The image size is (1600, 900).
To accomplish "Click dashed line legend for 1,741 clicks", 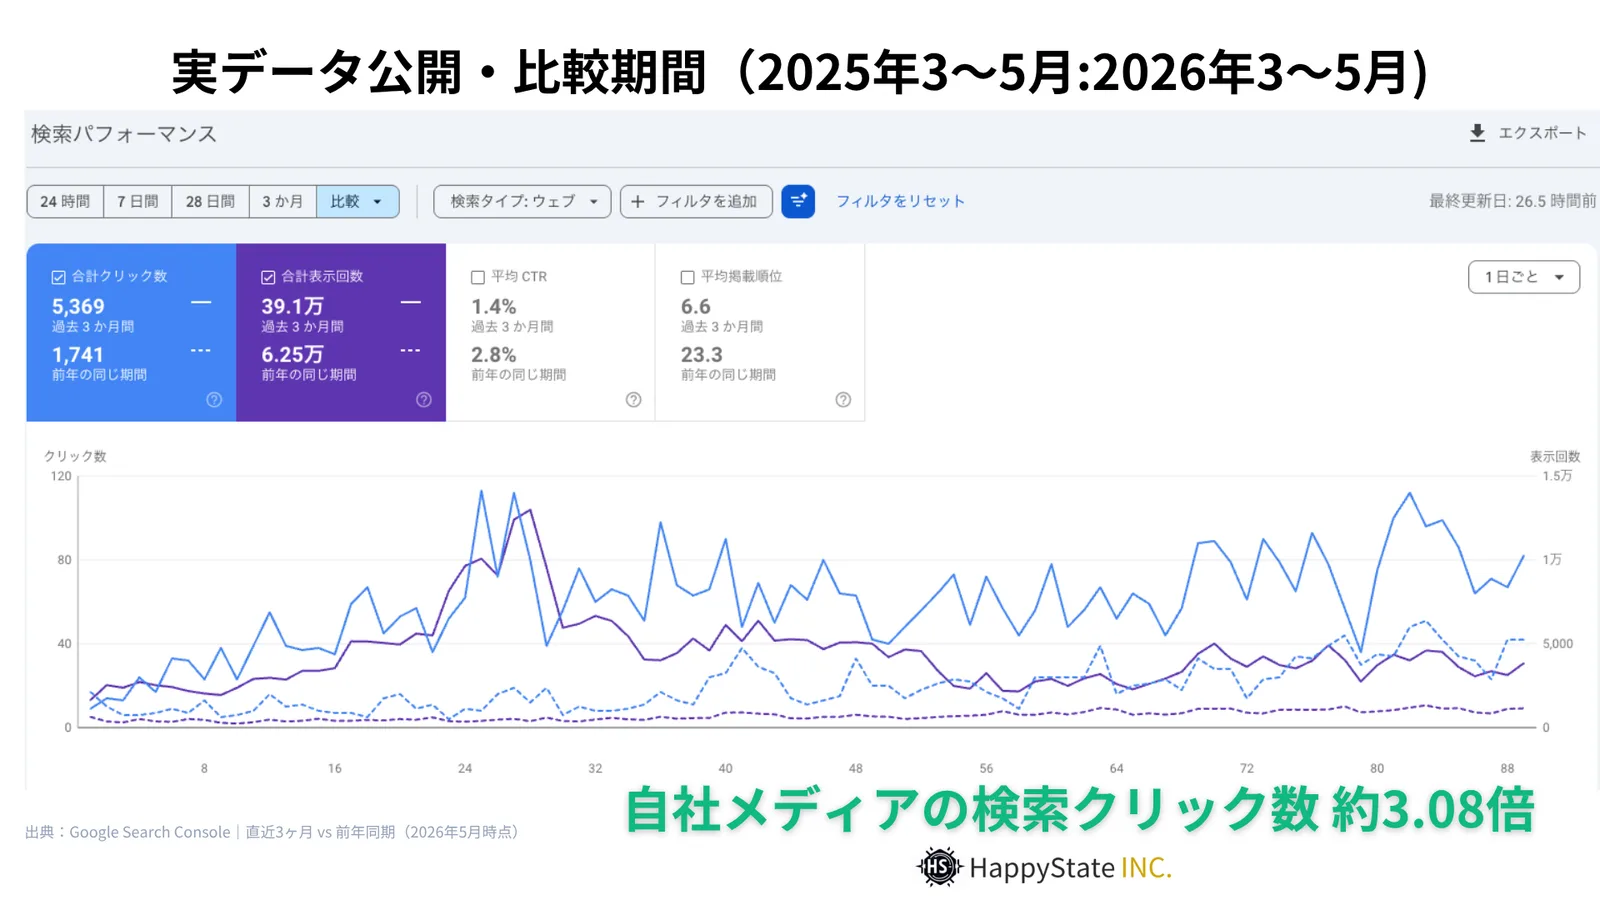I will (x=201, y=350).
